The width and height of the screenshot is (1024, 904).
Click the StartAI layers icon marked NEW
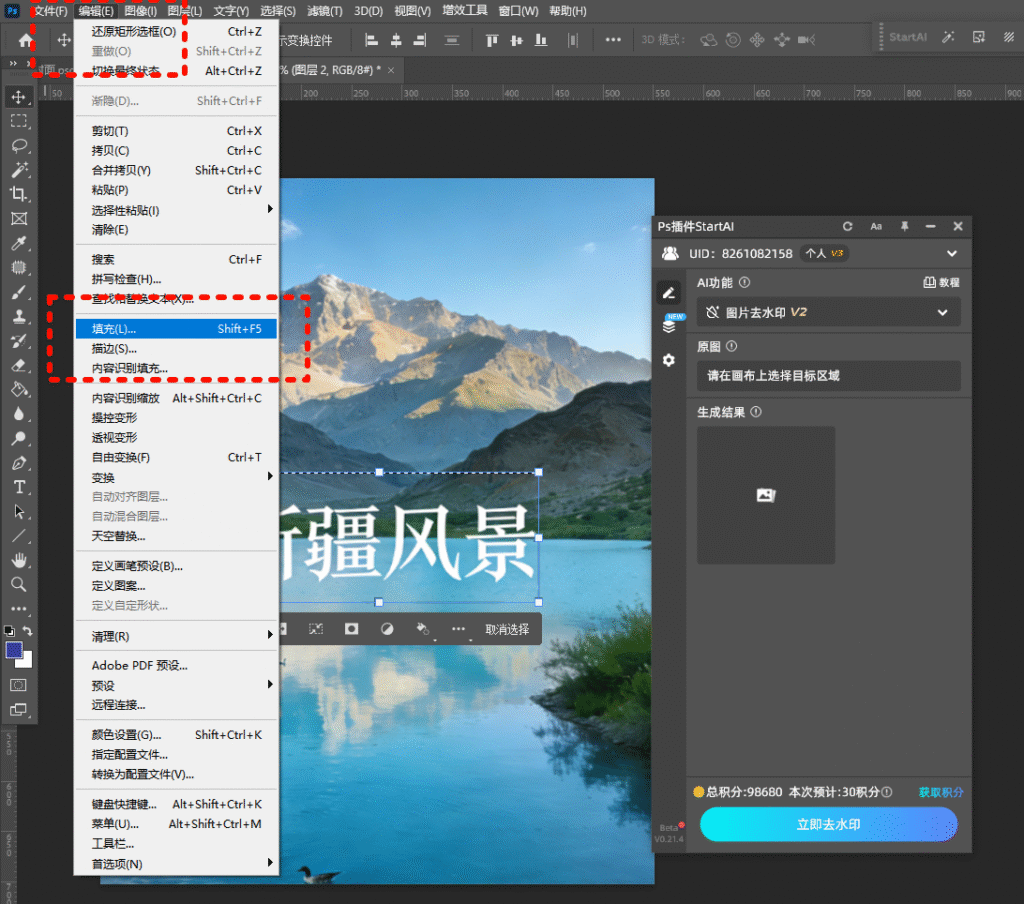pyautogui.click(x=669, y=326)
